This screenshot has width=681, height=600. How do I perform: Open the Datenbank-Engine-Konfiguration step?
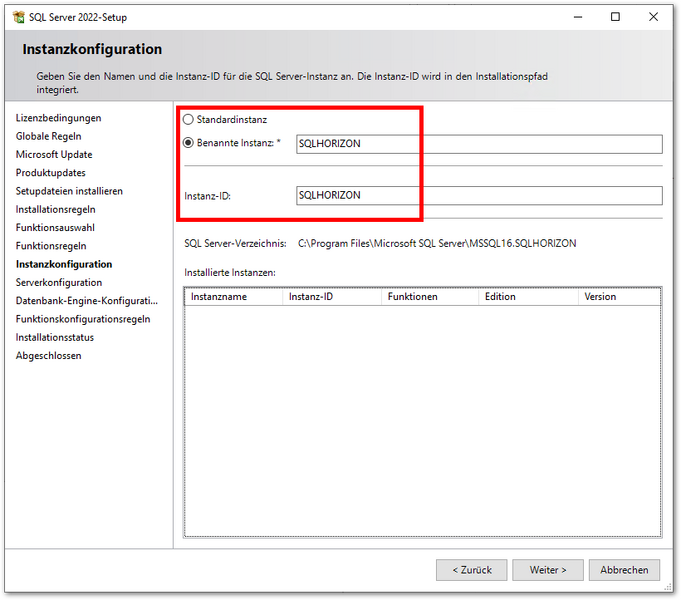tap(86, 301)
